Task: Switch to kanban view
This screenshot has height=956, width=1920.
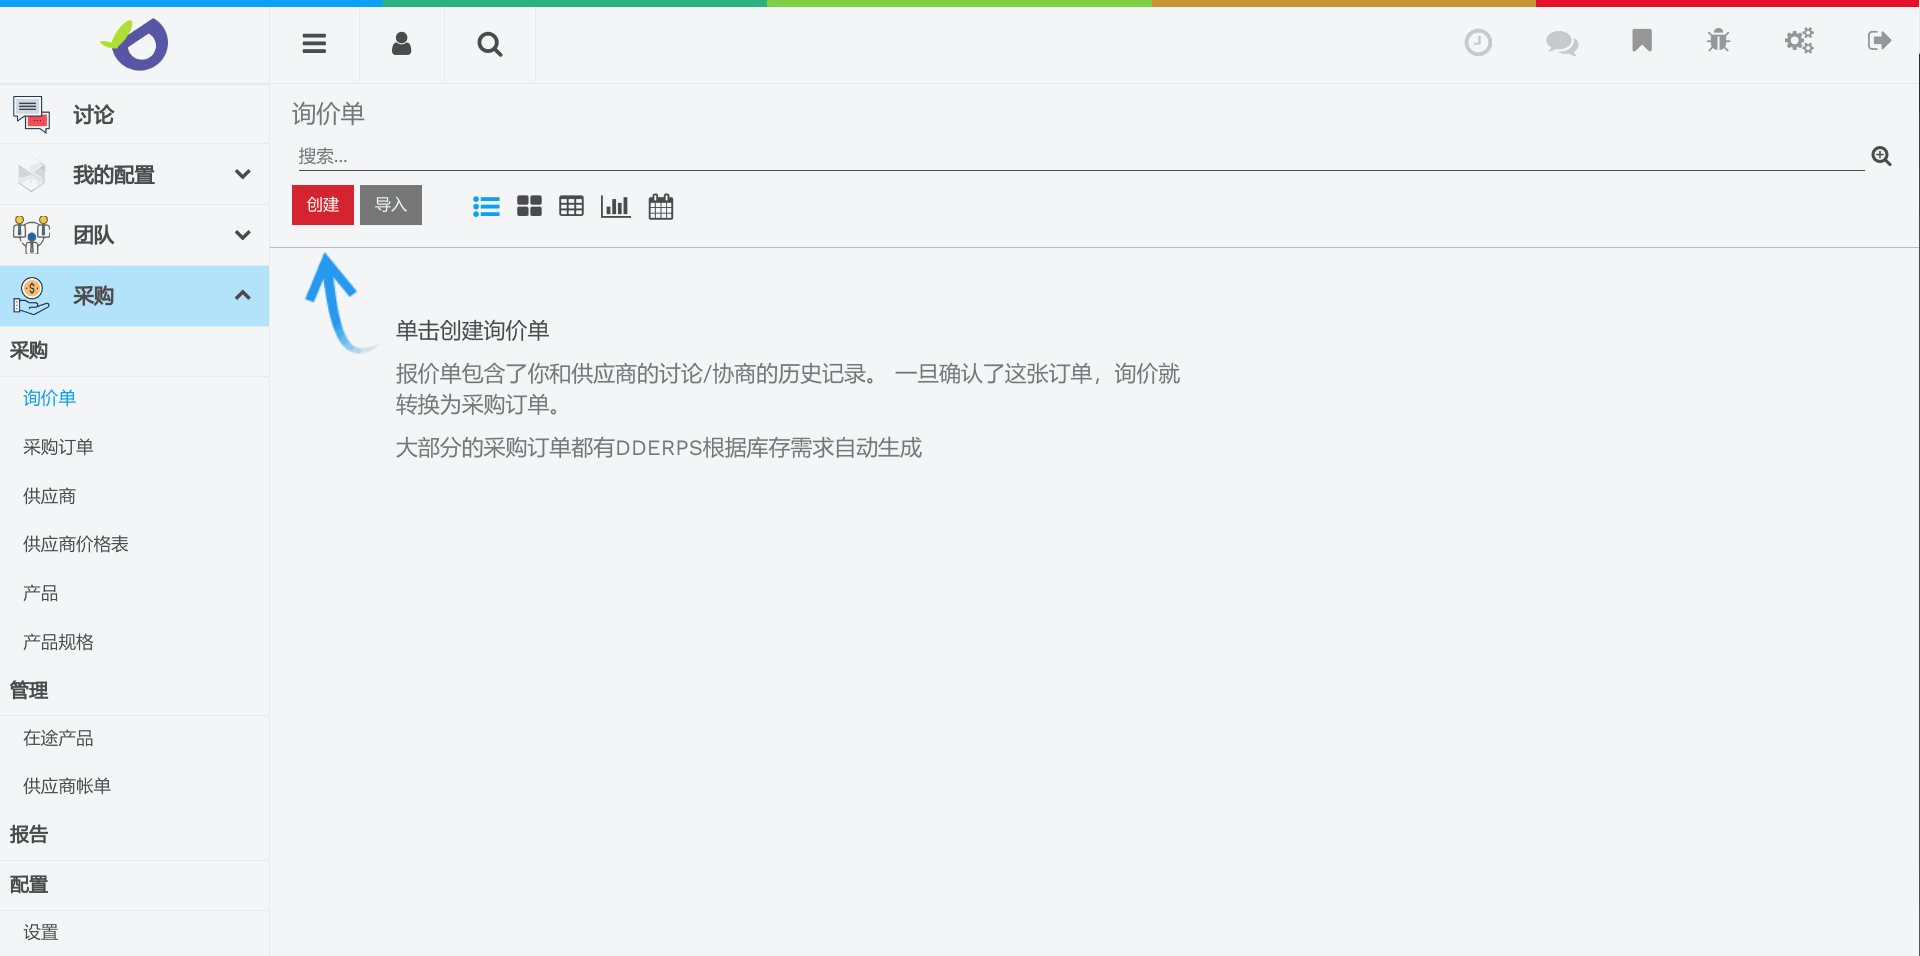Action: coord(529,206)
